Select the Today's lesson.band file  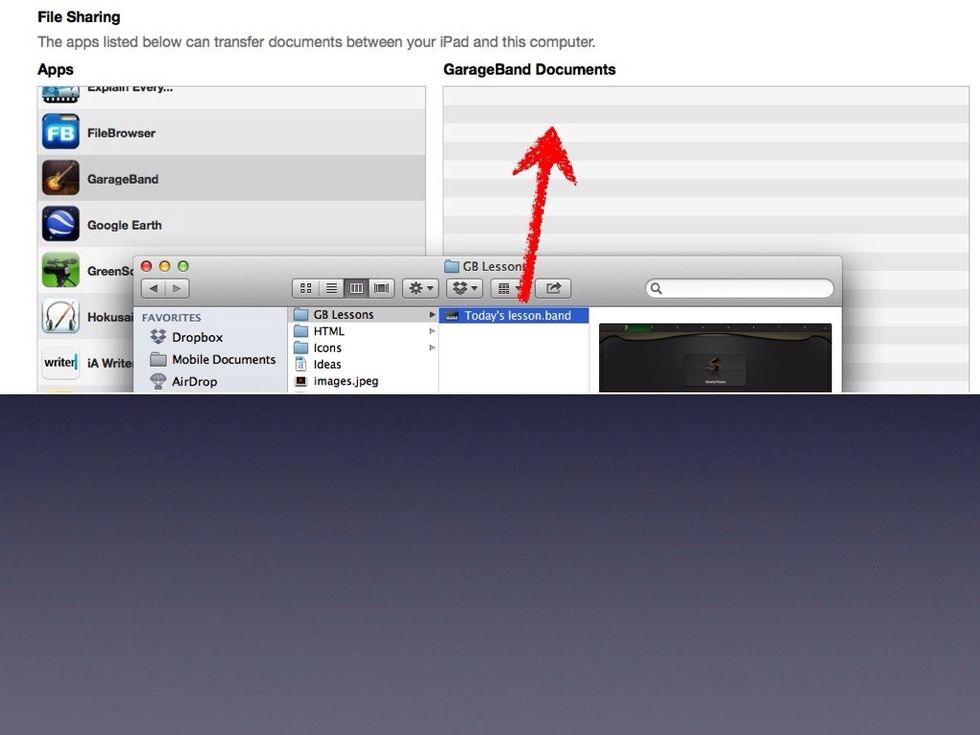coord(513,314)
